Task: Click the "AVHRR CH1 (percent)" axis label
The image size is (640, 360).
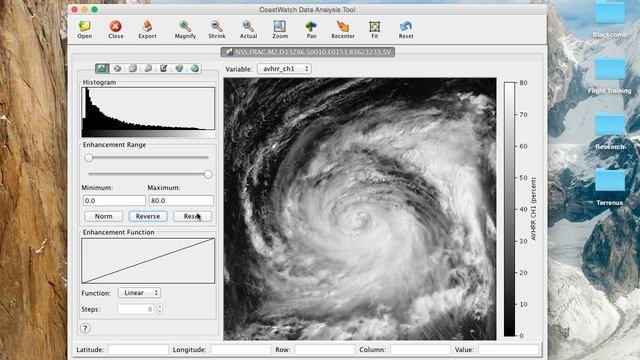Action: tap(533, 209)
